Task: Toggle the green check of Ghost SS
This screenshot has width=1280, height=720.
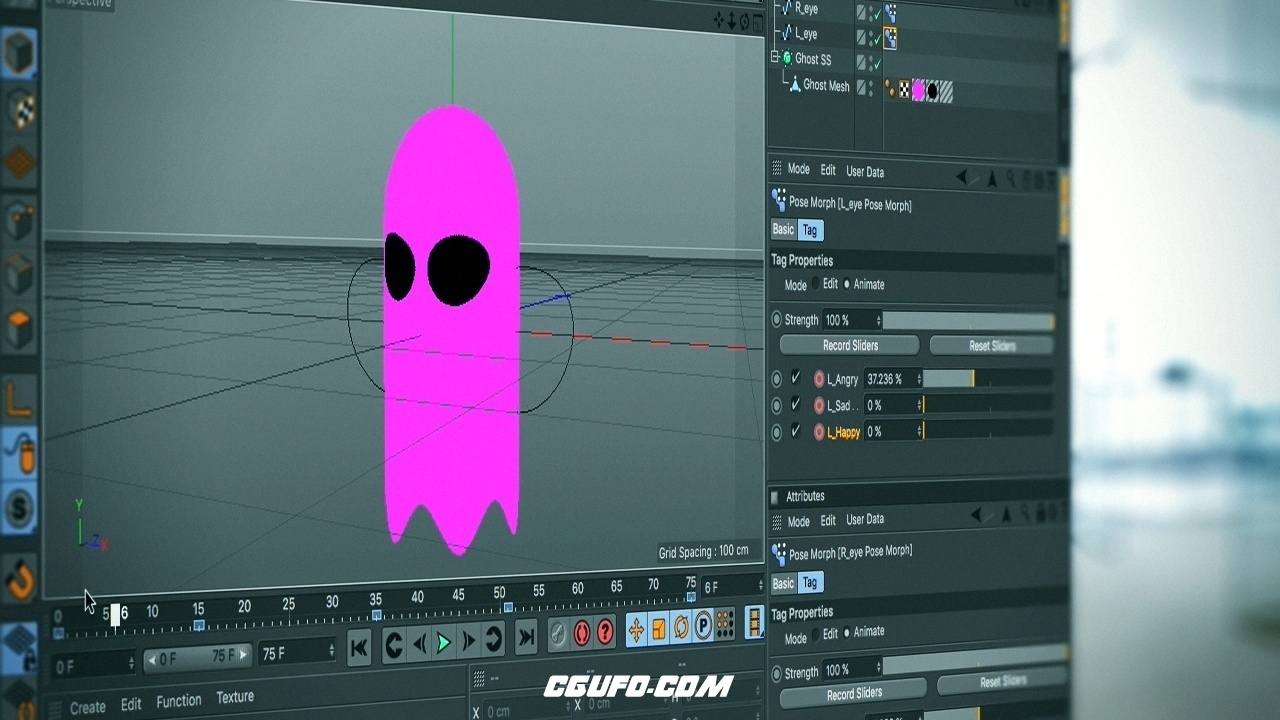Action: (x=877, y=64)
